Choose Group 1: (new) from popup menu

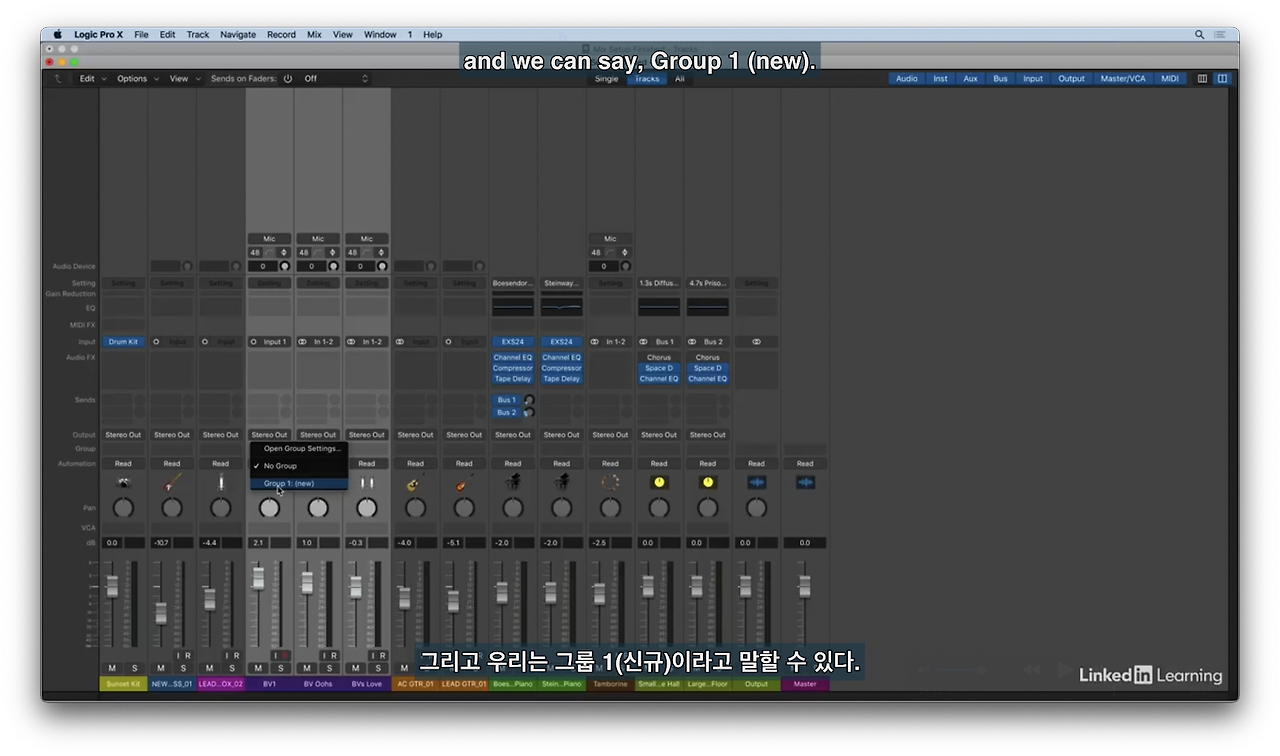(x=299, y=484)
